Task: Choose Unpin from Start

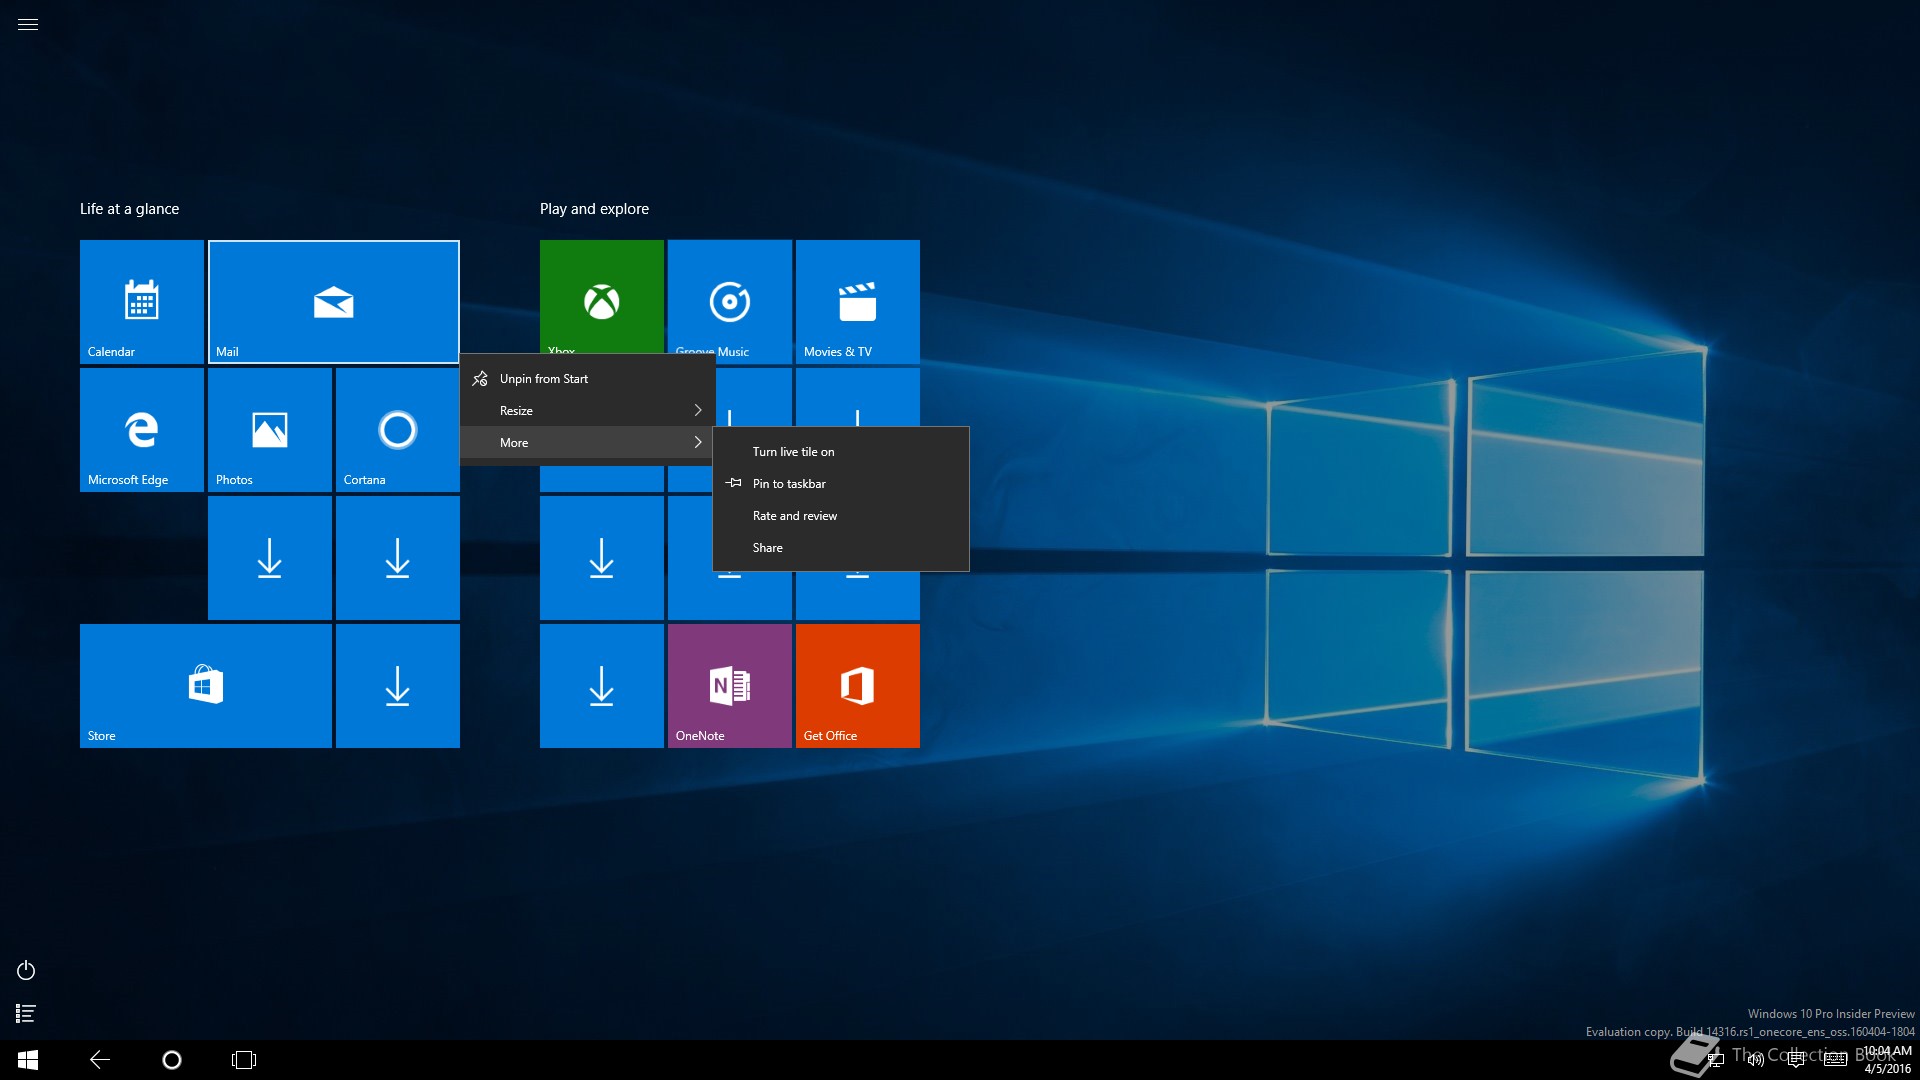Action: pos(588,379)
